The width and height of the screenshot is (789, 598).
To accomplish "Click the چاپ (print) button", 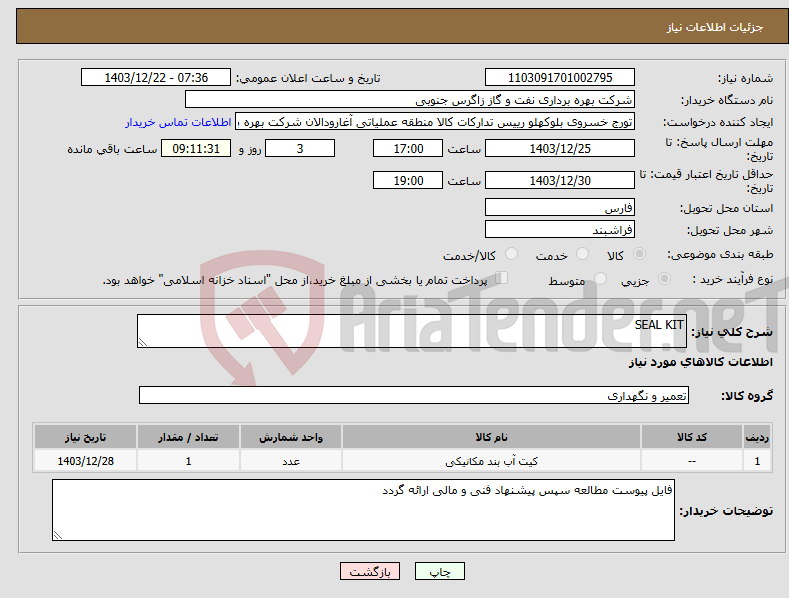I will pyautogui.click(x=439, y=571).
